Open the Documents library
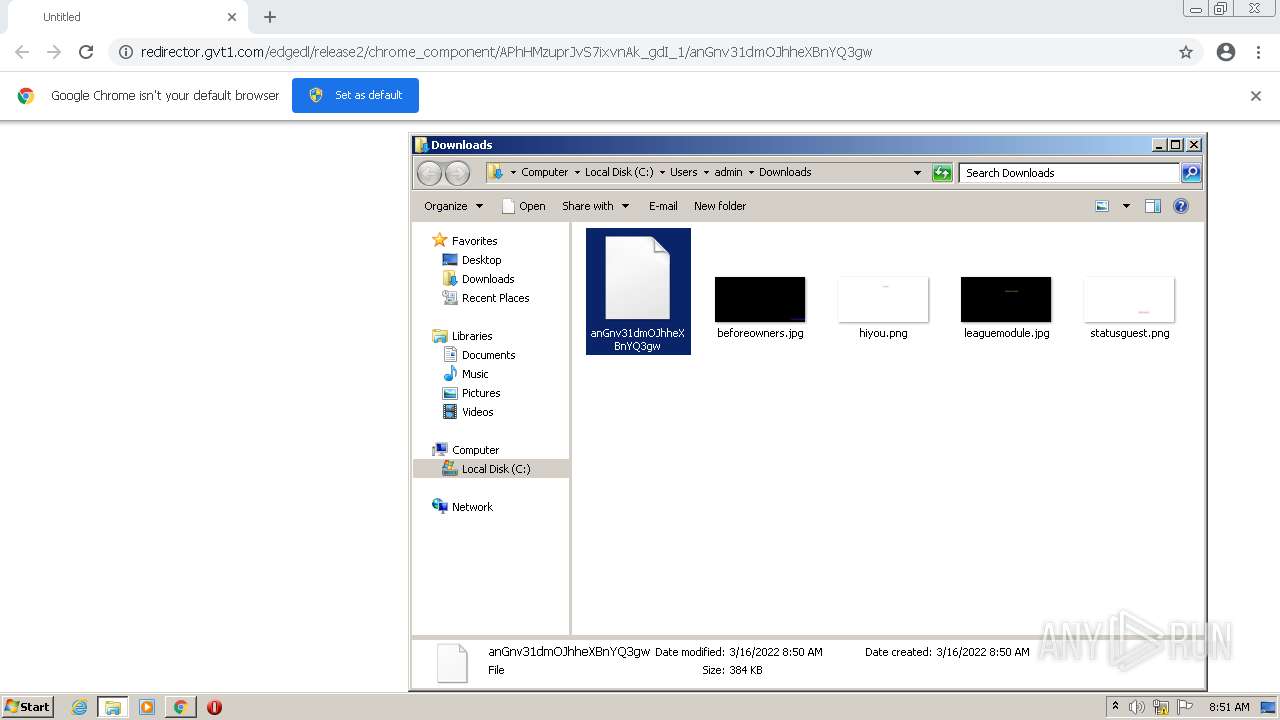The image size is (1280, 720). 488,355
